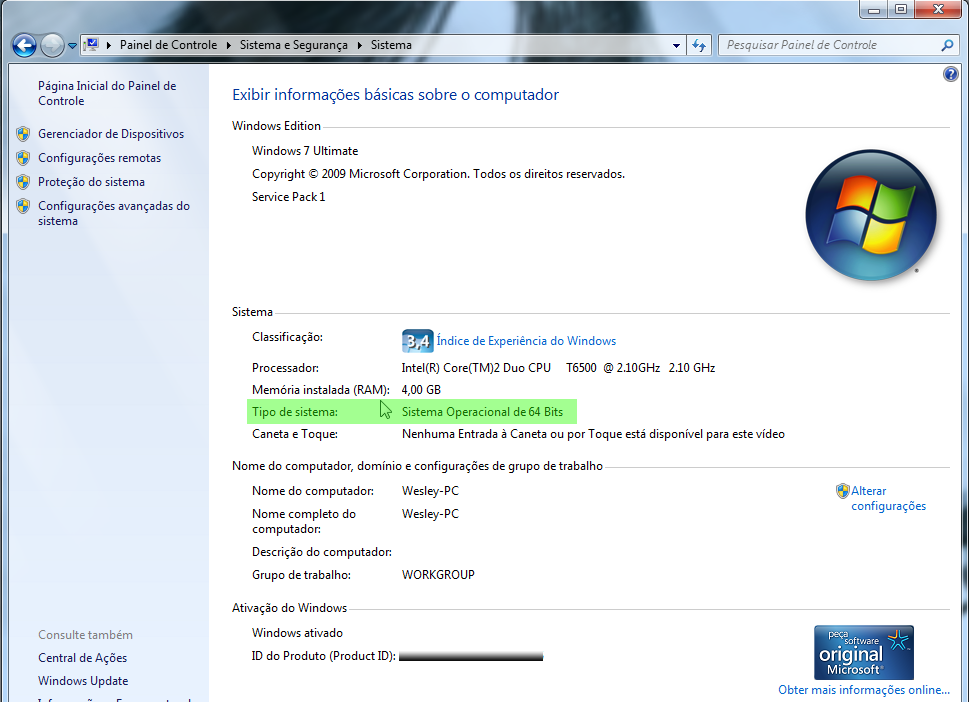969x702 pixels.
Task: Open Windows Update in sidebar
Action: tap(83, 681)
